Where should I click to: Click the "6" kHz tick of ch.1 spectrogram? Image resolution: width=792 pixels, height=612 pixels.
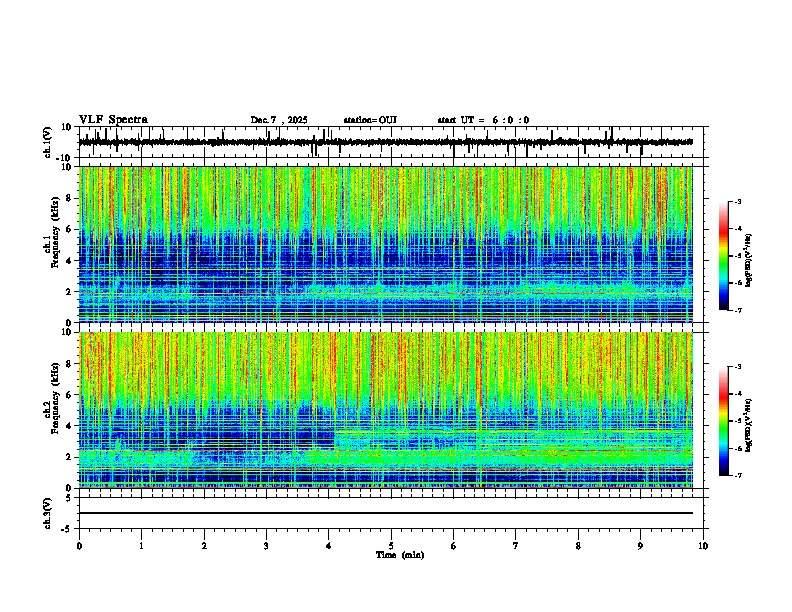click(69, 229)
